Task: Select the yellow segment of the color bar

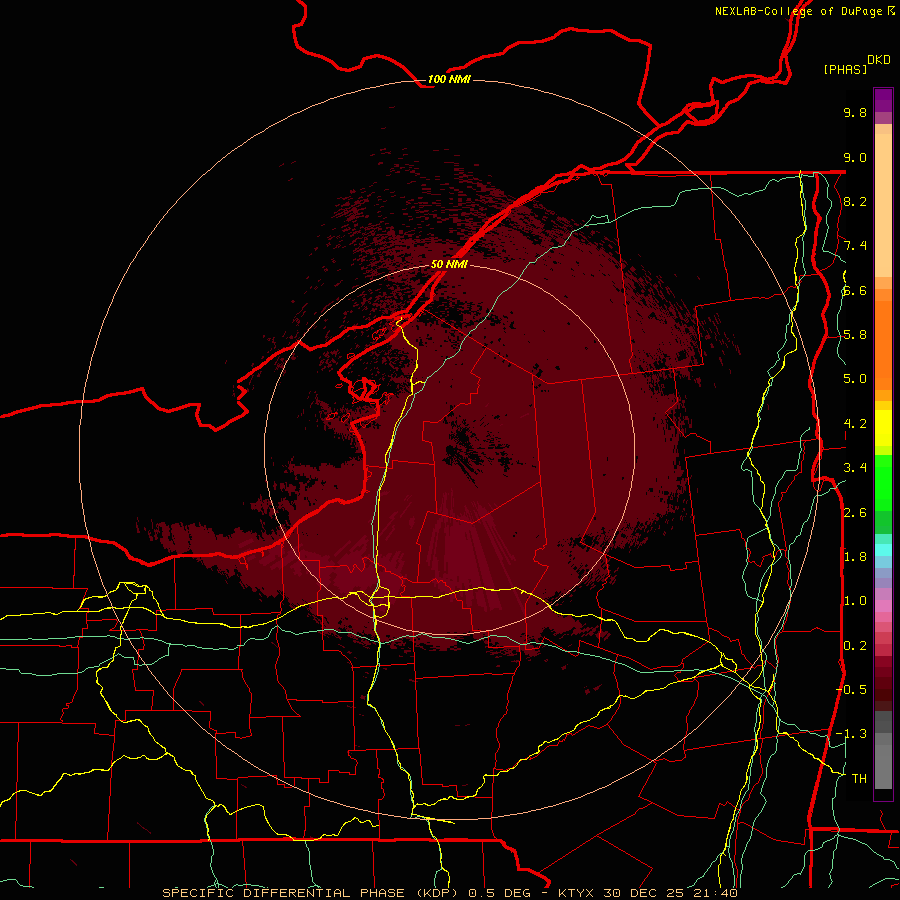Action: coord(883,428)
